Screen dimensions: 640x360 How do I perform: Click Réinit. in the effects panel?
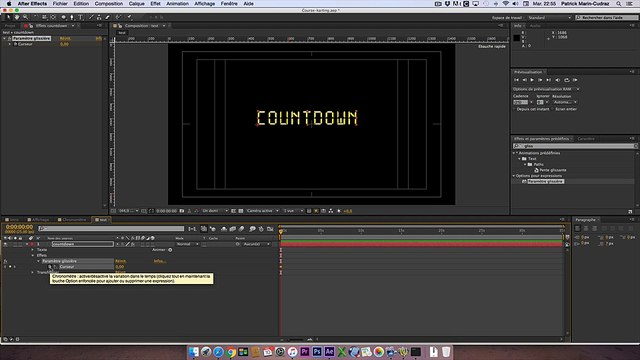(65, 38)
